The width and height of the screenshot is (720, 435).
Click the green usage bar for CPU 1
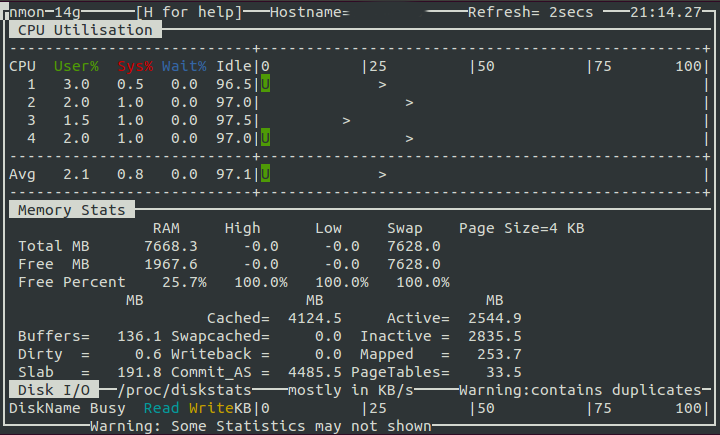265,84
